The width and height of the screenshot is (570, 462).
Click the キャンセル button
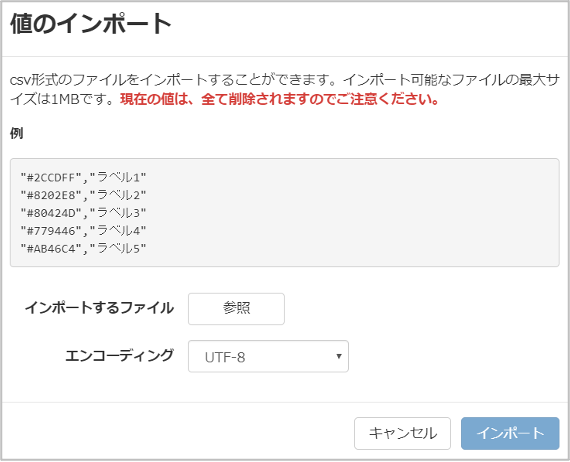click(x=402, y=433)
